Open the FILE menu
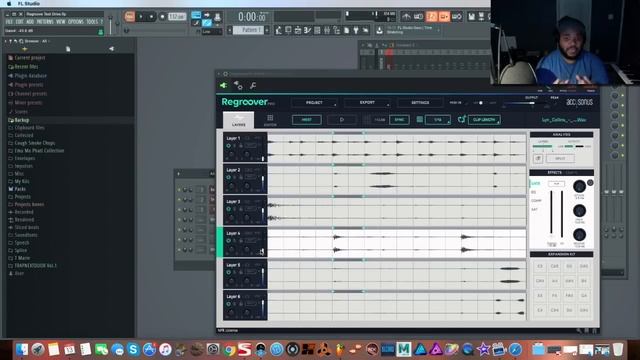This screenshot has height=360, width=640. pyautogui.click(x=9, y=22)
